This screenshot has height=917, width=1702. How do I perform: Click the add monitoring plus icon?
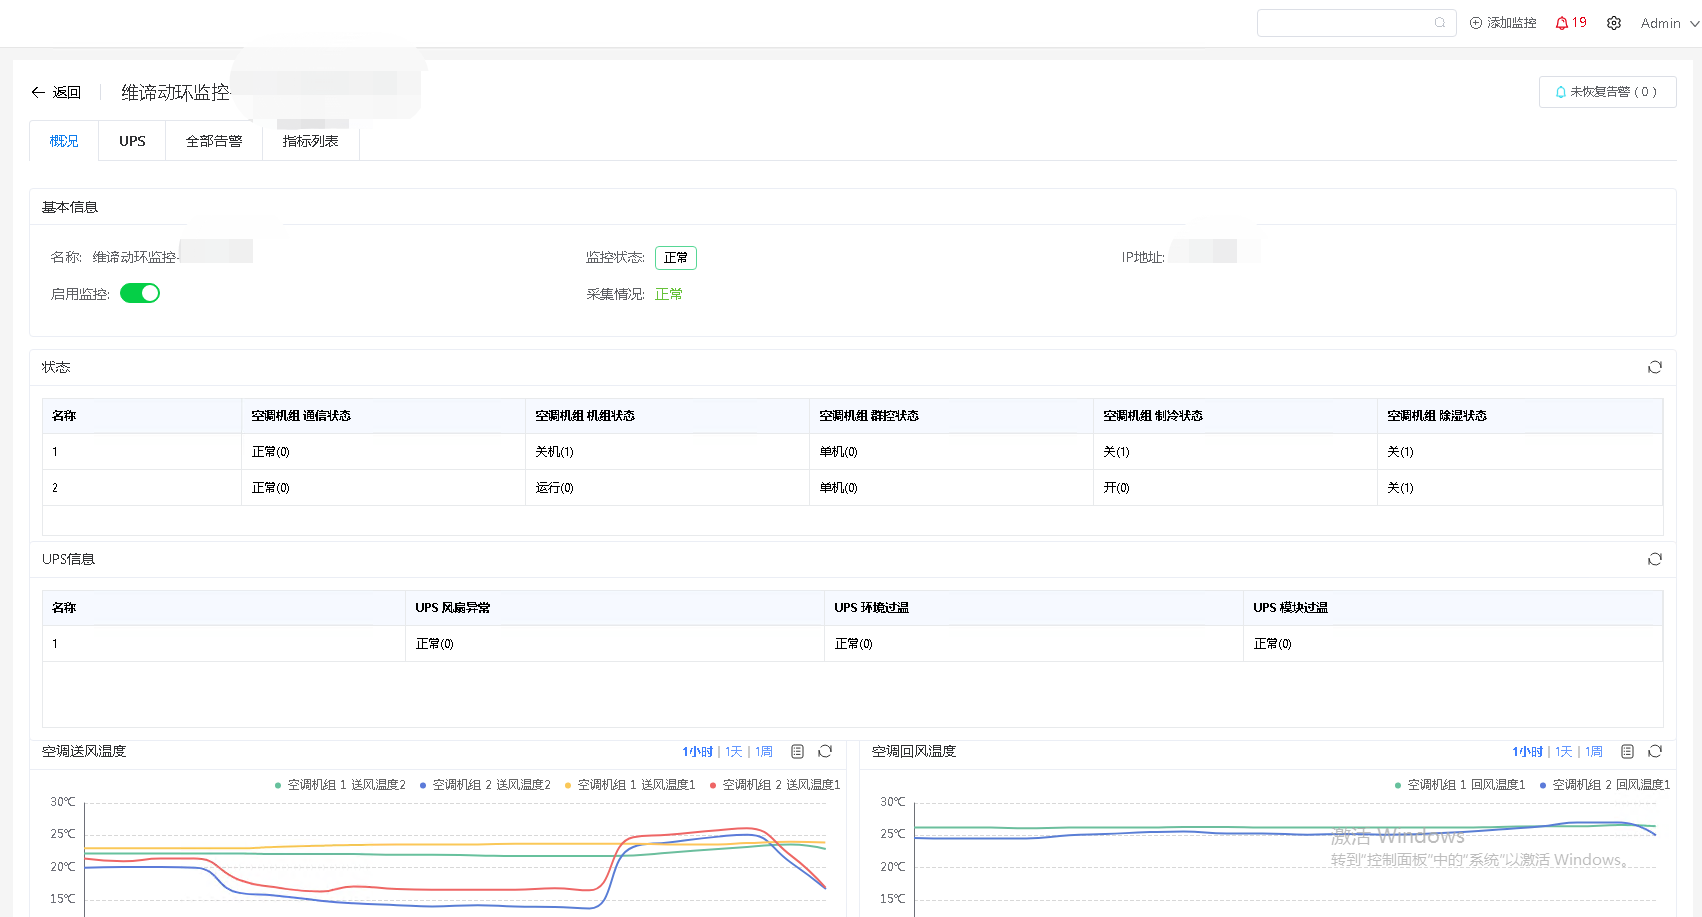click(1476, 23)
